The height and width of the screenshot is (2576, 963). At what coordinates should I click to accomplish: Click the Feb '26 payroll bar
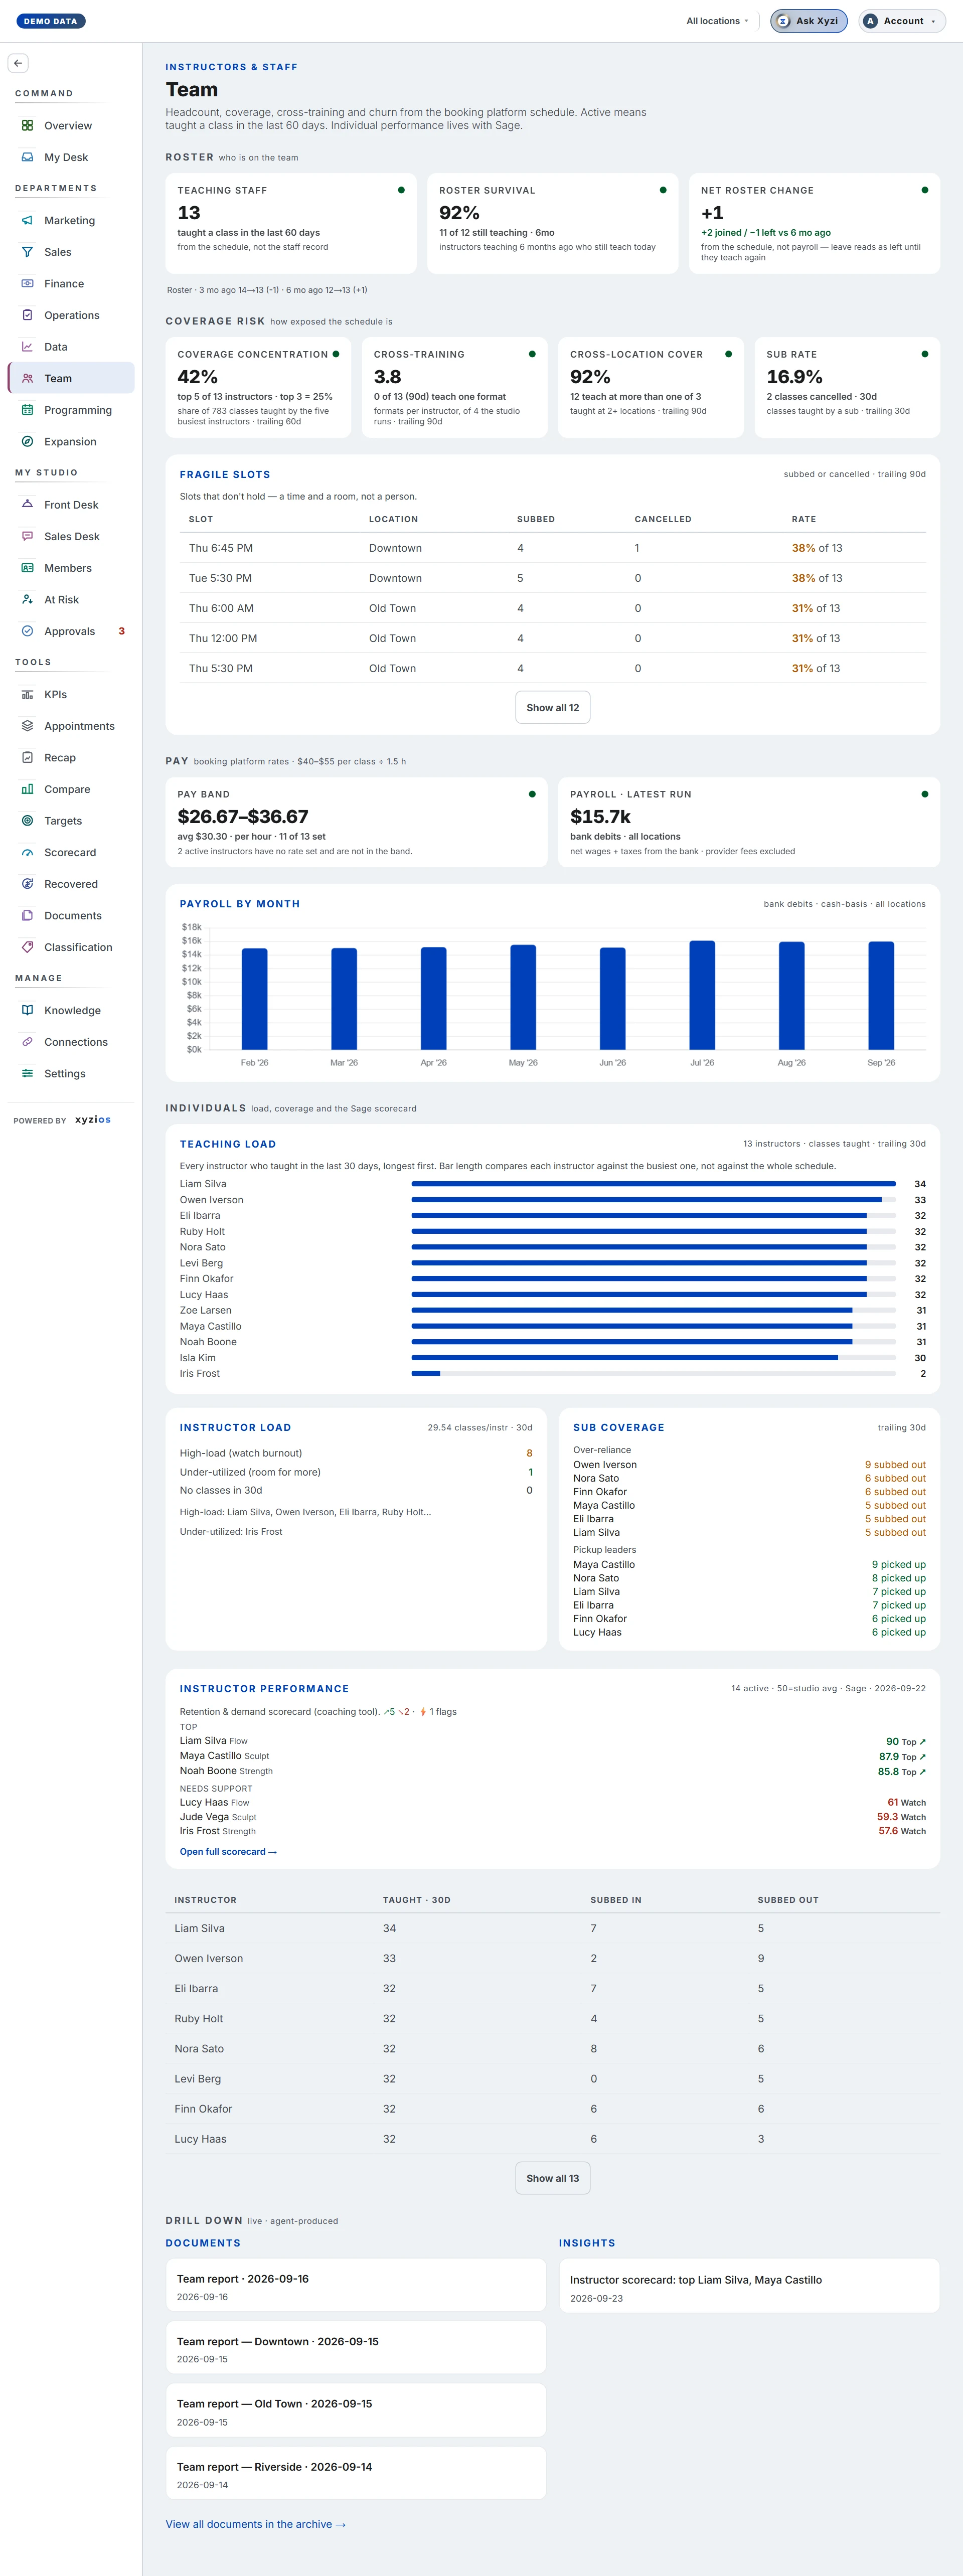[255, 999]
